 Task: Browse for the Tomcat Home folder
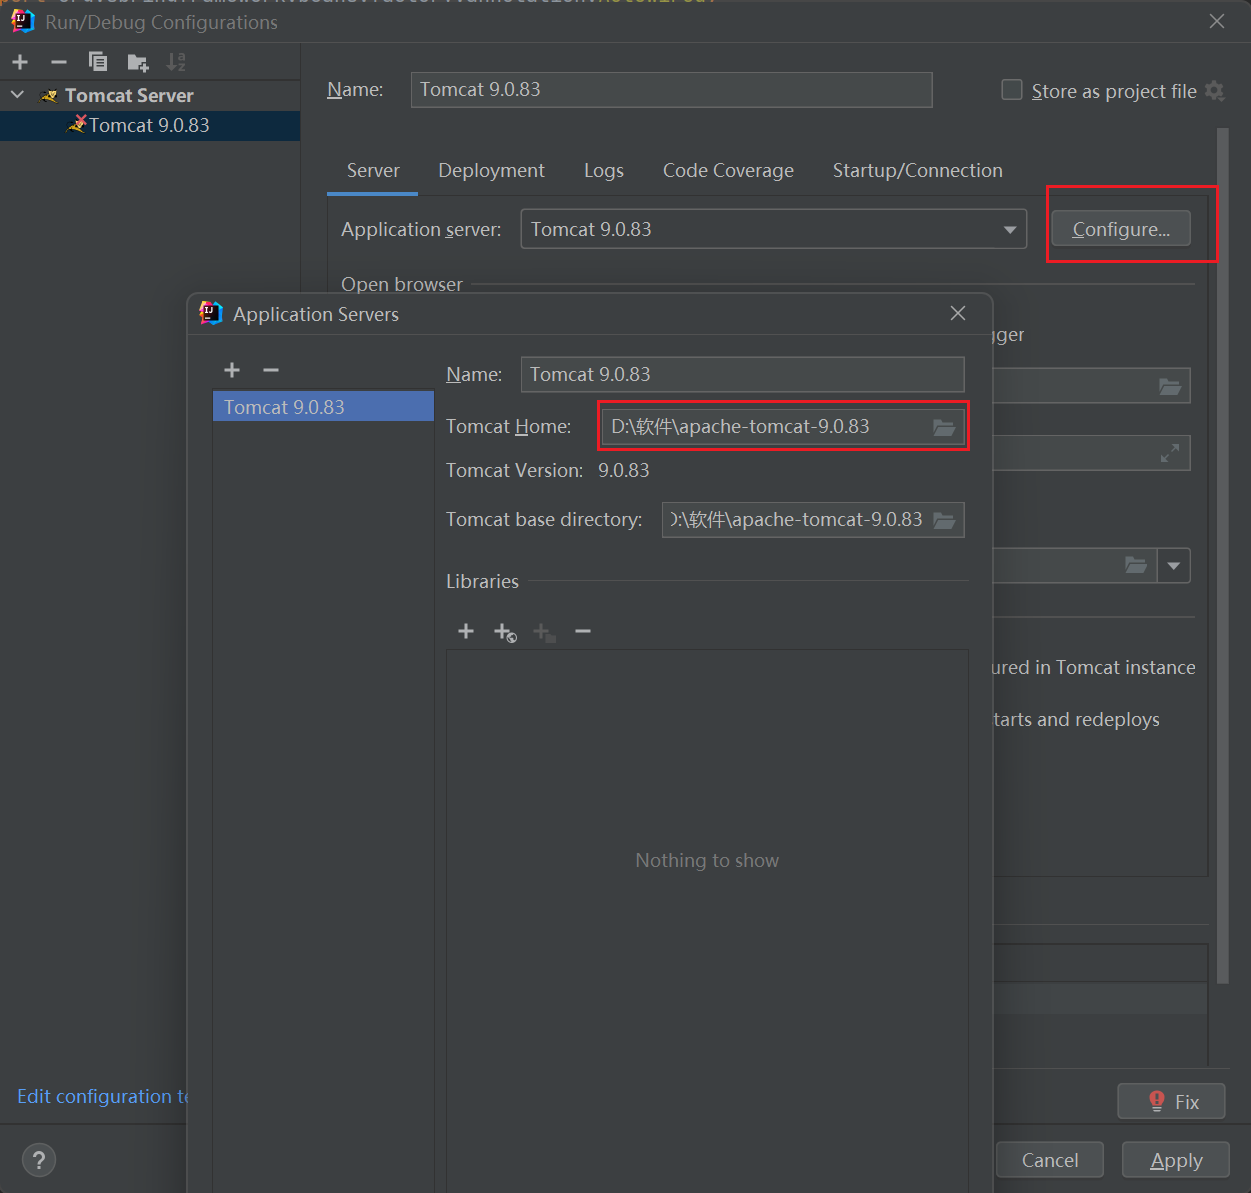tap(943, 427)
